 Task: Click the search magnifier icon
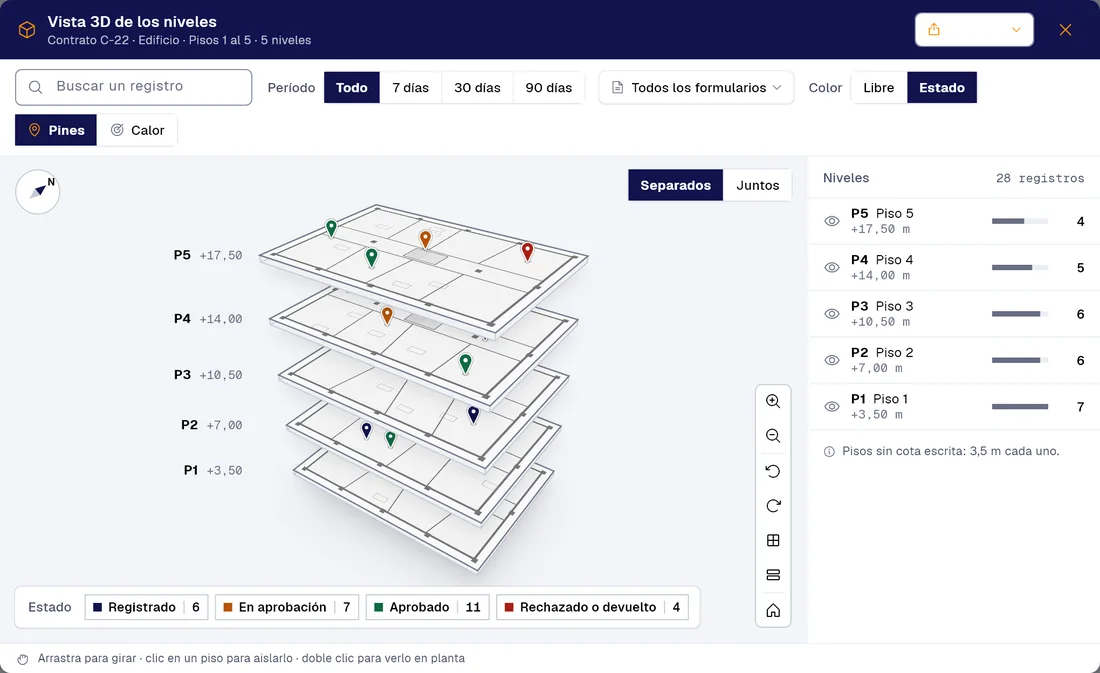click(35, 87)
